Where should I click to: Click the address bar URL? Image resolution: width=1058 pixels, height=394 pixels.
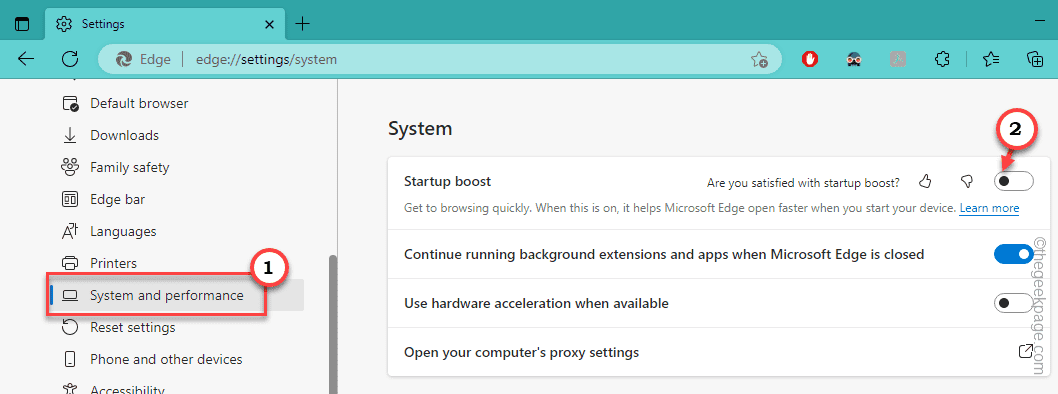(x=266, y=59)
